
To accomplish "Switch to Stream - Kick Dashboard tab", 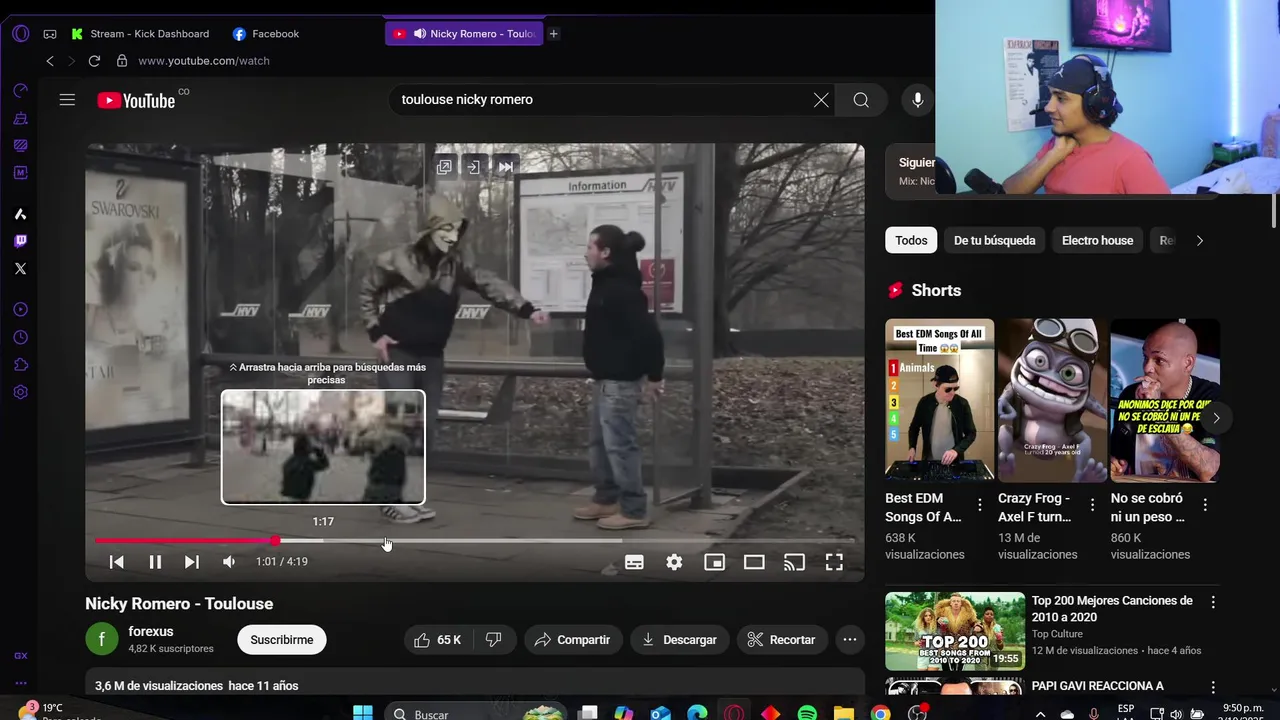I will click(x=140, y=34).
